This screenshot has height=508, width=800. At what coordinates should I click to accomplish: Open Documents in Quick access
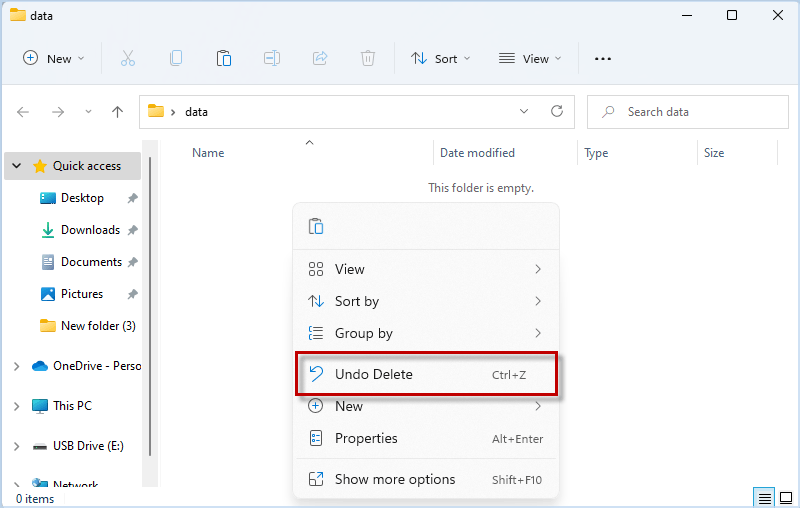[91, 262]
